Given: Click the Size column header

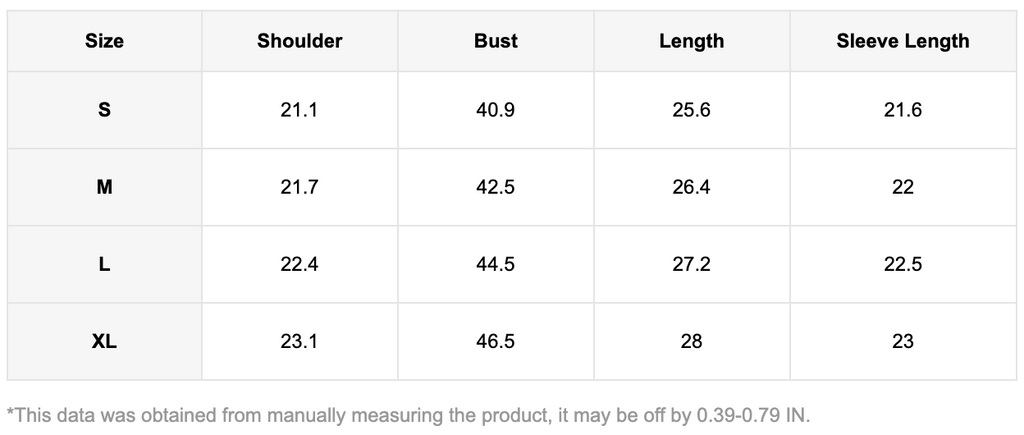Looking at the screenshot, I should click(x=104, y=41).
